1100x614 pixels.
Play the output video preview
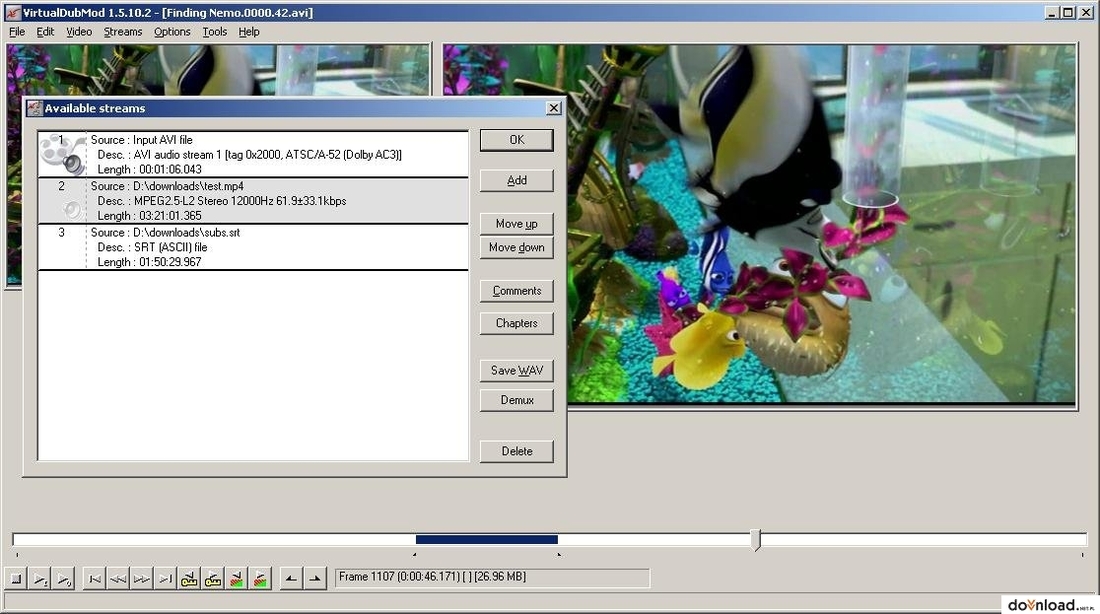(x=63, y=579)
